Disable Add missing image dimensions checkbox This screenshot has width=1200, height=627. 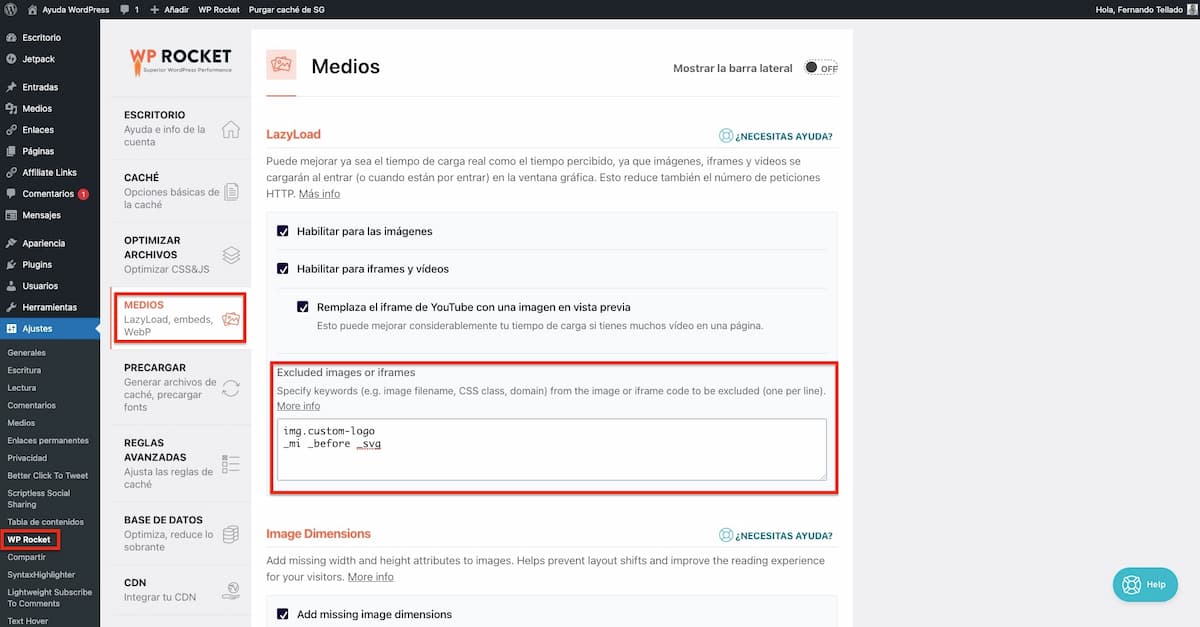pos(283,614)
